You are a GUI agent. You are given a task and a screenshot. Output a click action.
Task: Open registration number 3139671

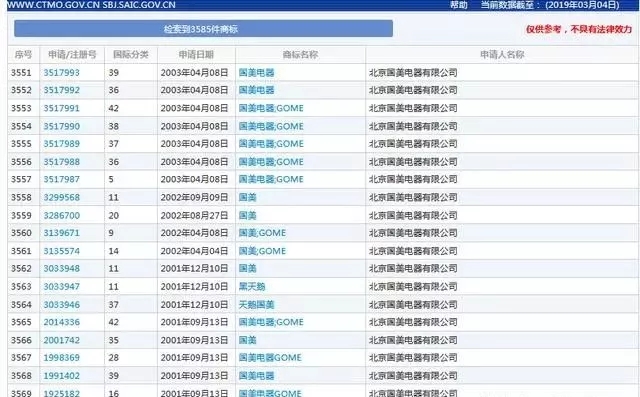pos(62,233)
